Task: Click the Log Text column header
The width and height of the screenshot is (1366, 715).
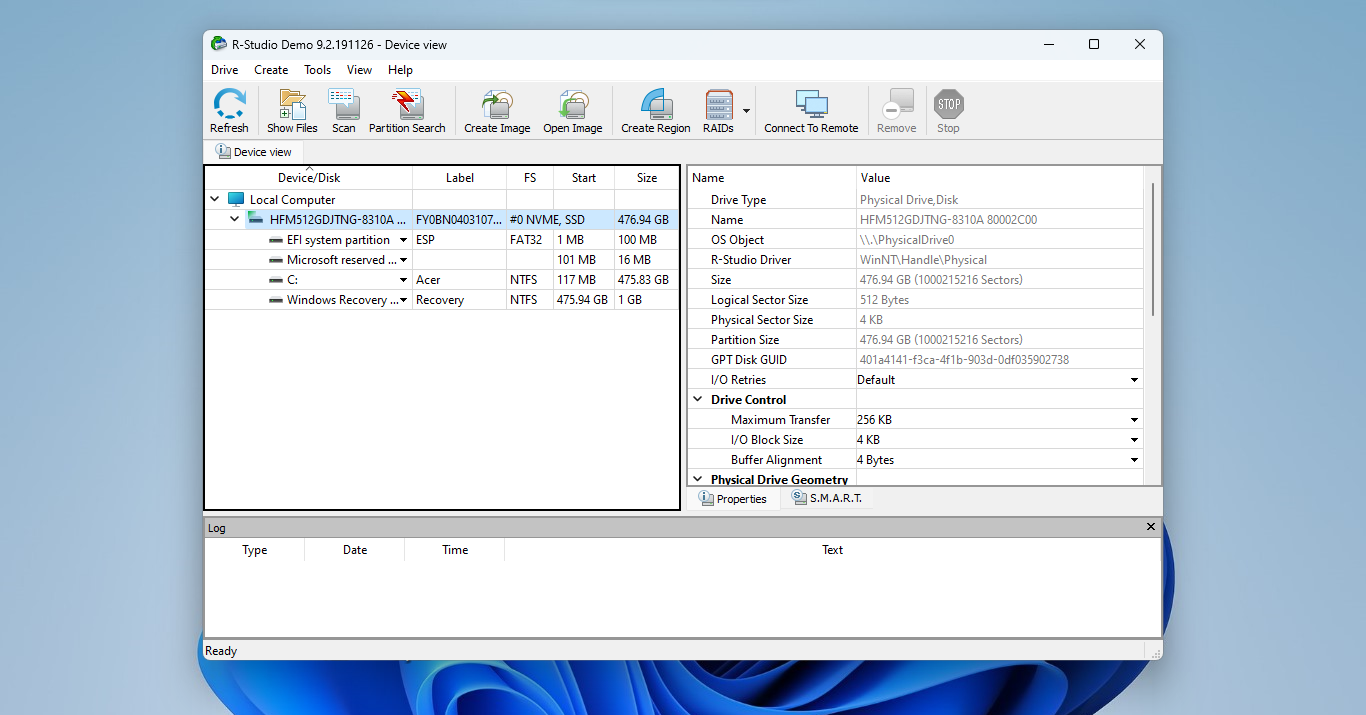Action: 832,550
